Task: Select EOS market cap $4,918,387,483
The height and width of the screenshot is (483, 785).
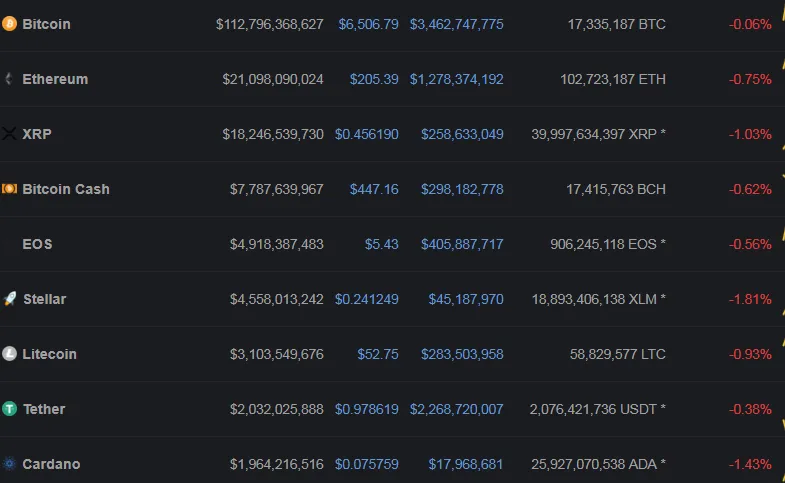Action: pos(276,244)
